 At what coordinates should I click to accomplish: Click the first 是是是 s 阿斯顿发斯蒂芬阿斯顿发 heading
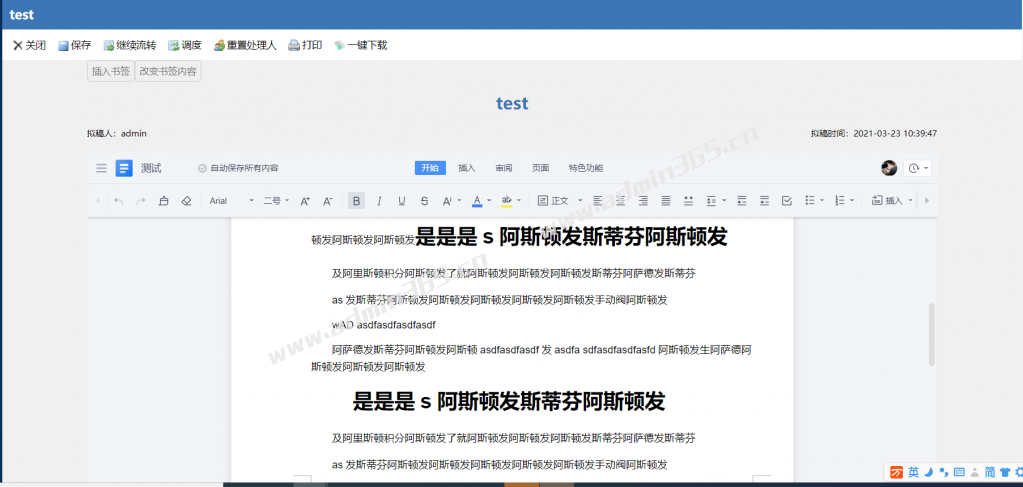click(571, 237)
